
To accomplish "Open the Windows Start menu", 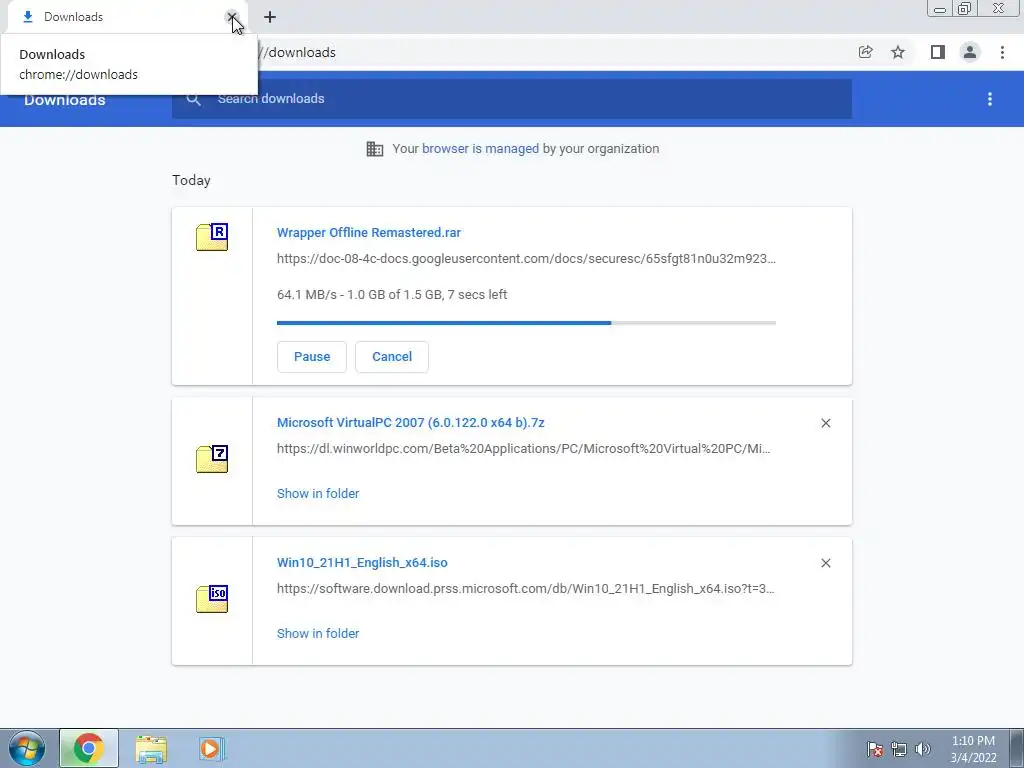I will tap(27, 748).
